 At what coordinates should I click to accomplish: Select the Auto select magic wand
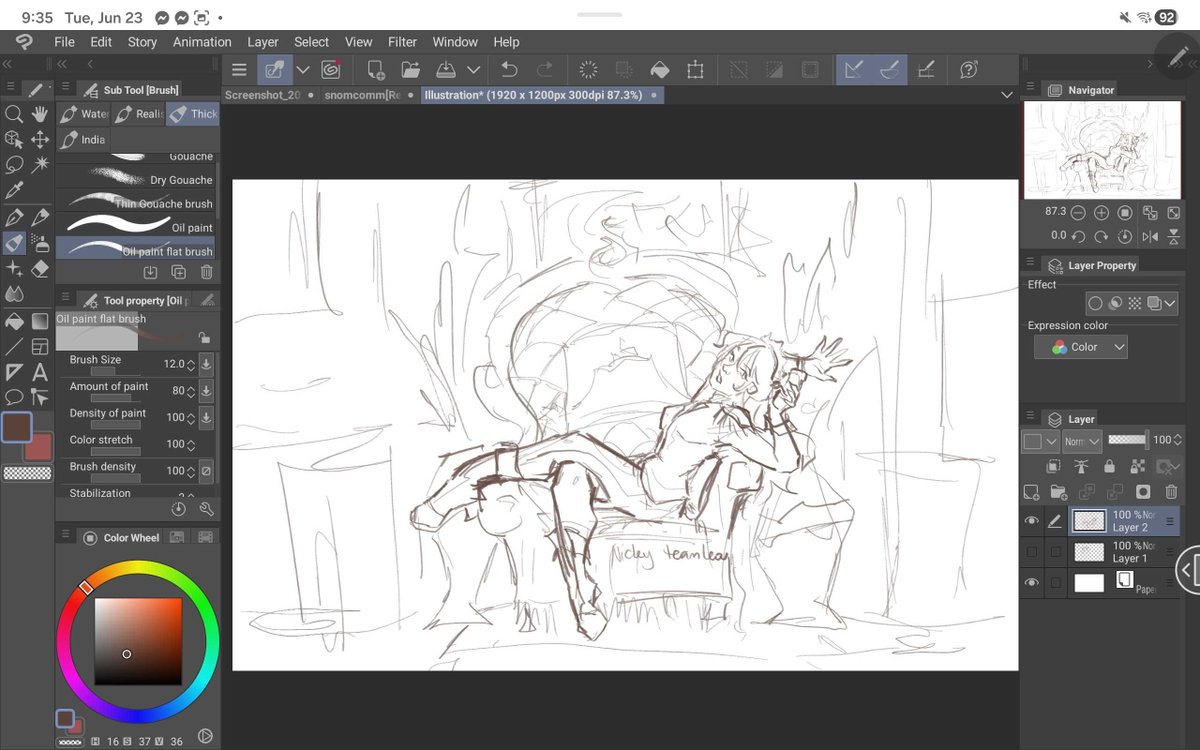(x=40, y=165)
